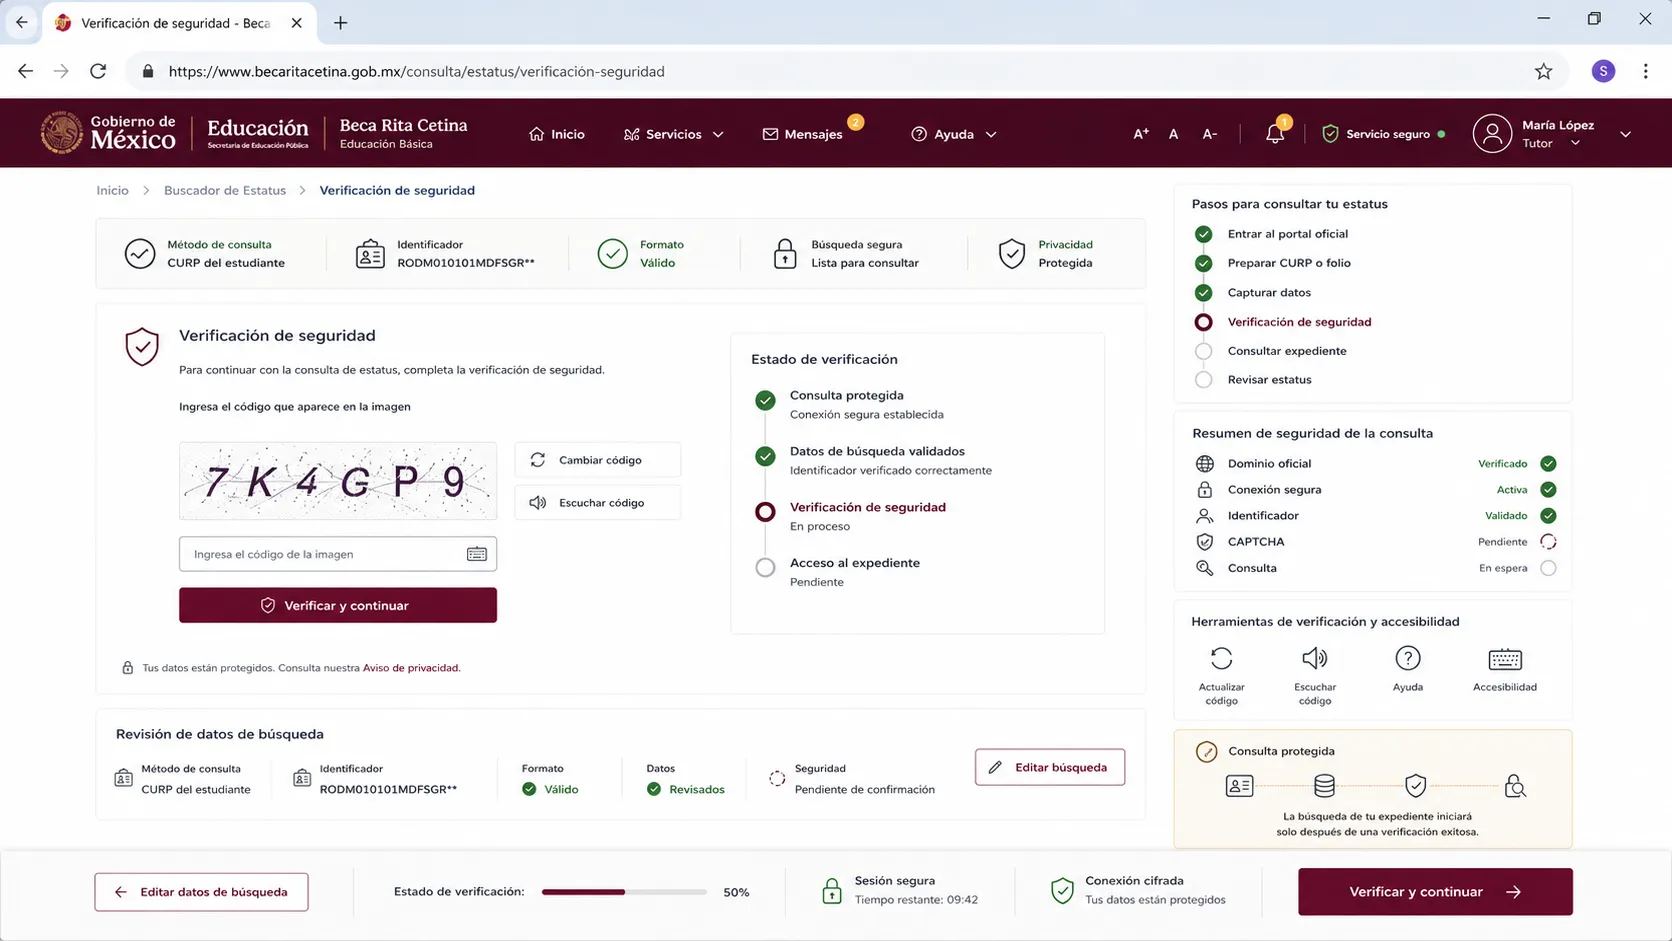1672x941 pixels.
Task: Click the virtual keyboard icon in code field
Action: [476, 554]
